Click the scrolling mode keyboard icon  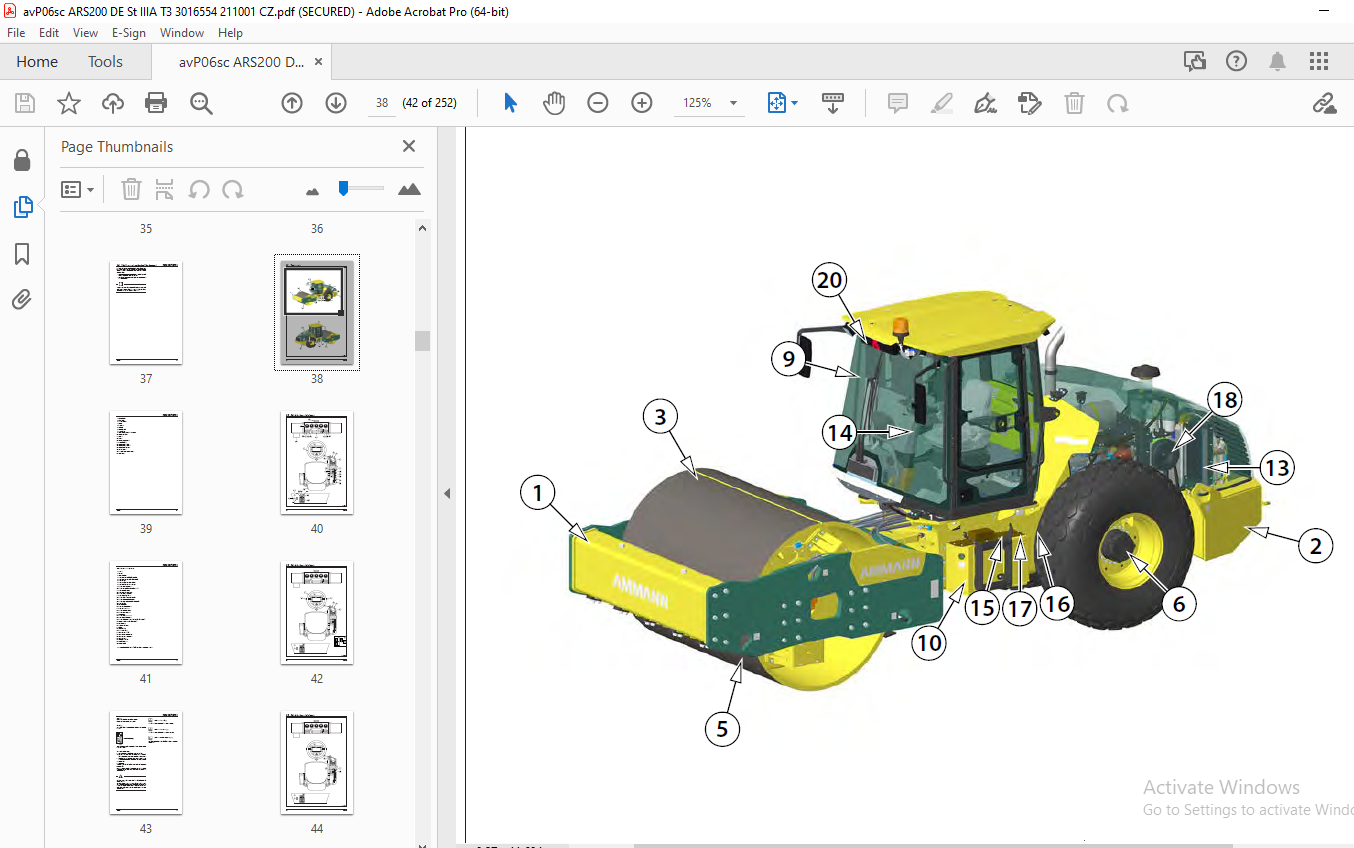pos(833,103)
